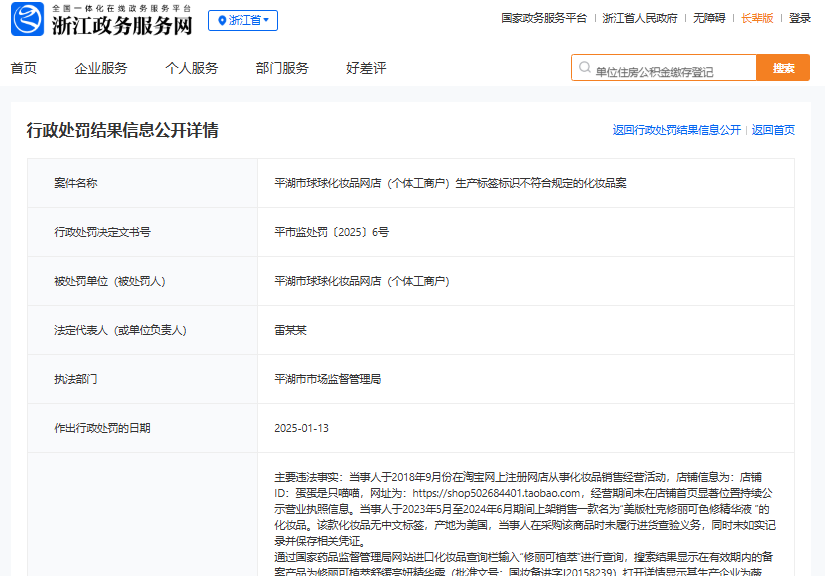Click the 平市监处罚〔2025〕6号 document number cell

tap(331, 232)
